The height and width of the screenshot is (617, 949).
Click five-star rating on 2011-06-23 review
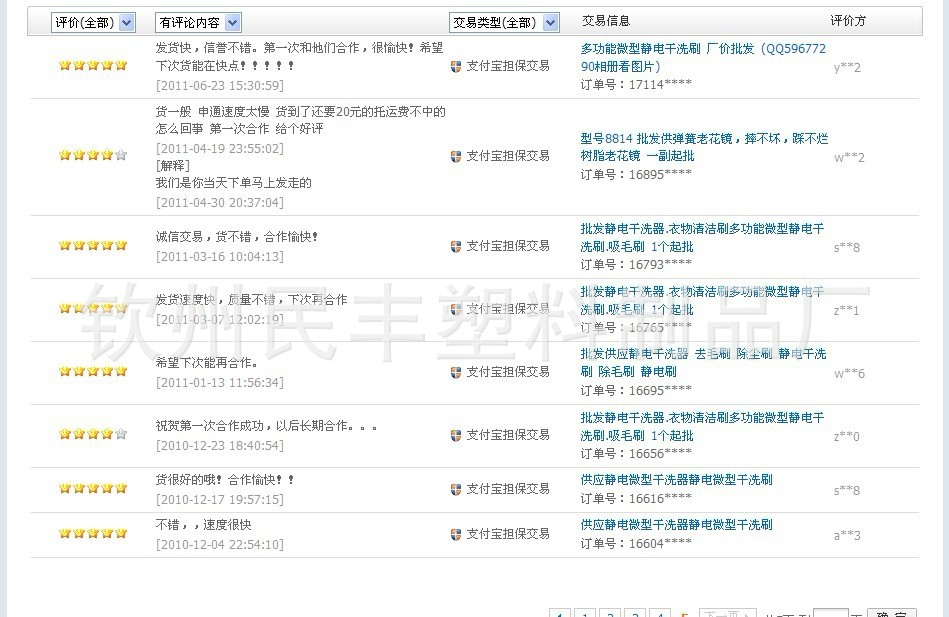(93, 66)
